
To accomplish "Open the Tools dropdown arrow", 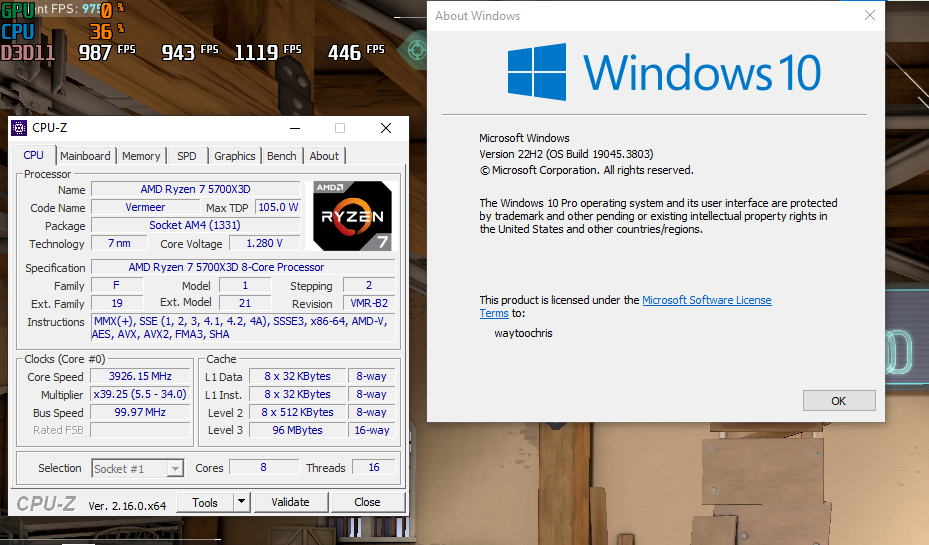I will point(241,502).
